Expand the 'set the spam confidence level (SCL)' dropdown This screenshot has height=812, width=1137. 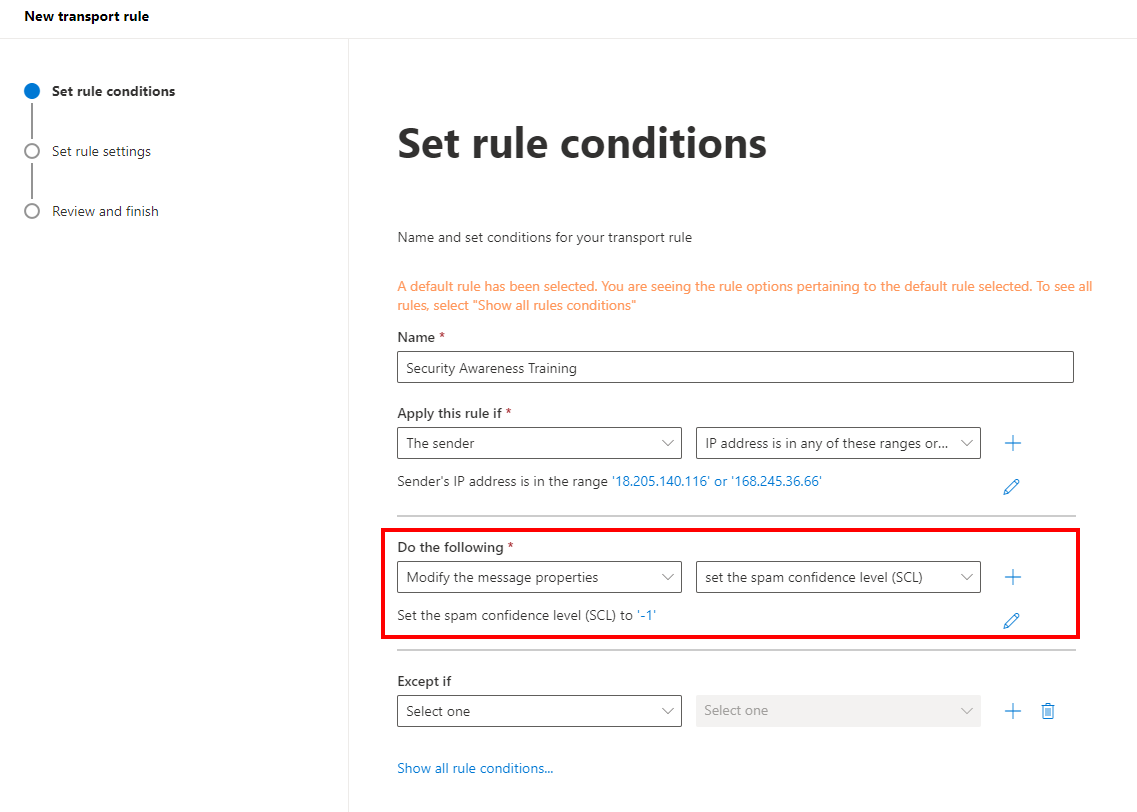click(x=838, y=576)
